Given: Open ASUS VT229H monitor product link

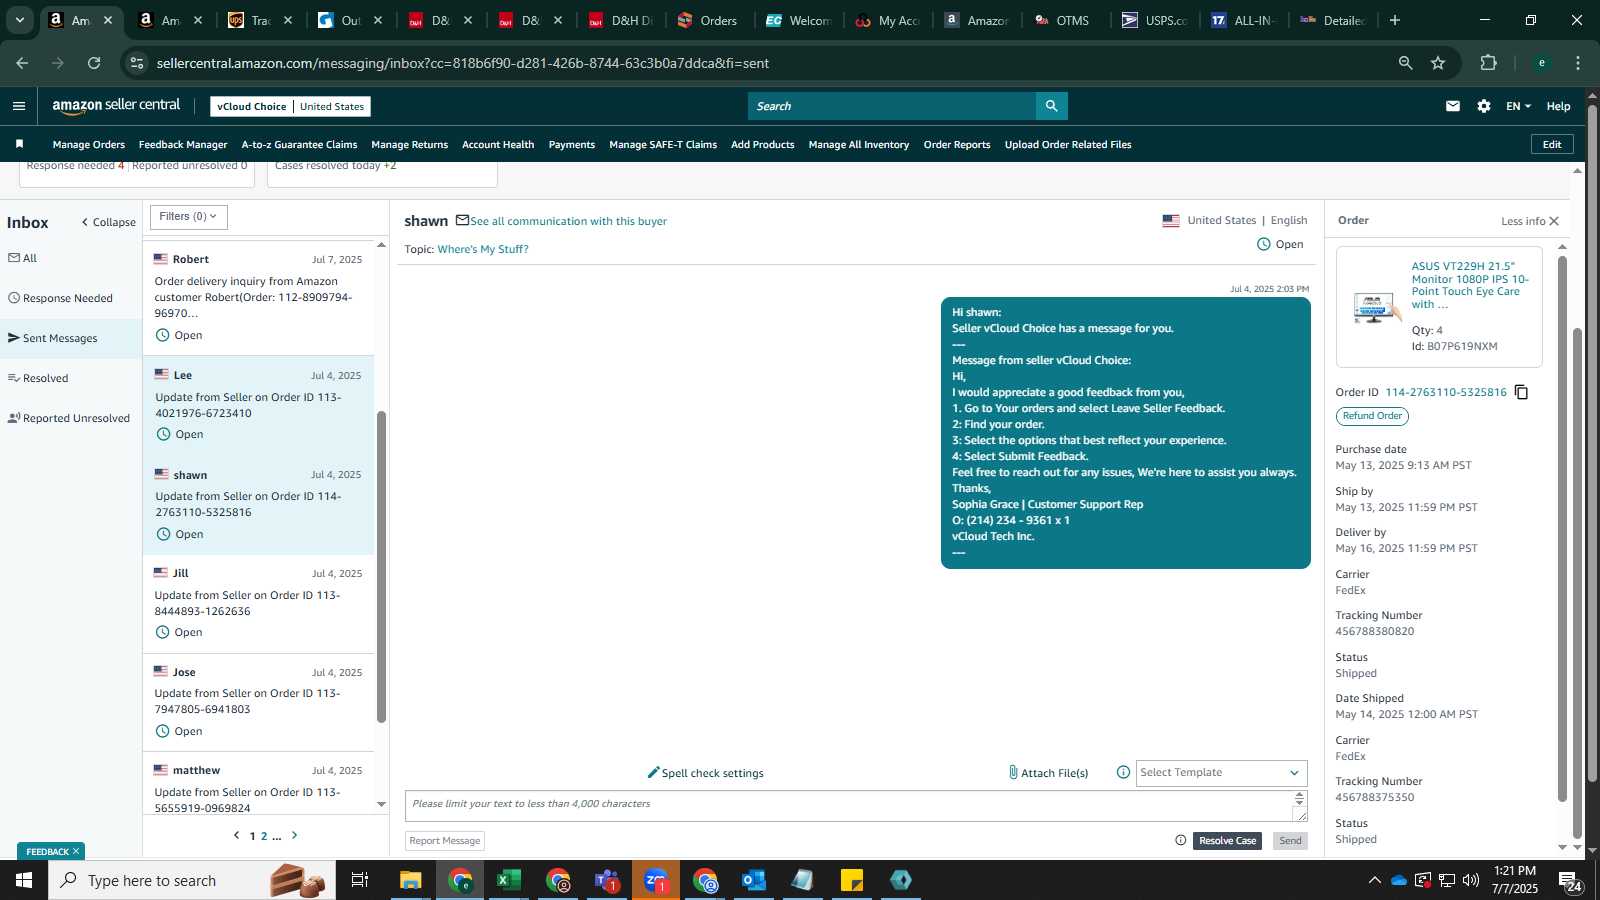Looking at the screenshot, I should click(1470, 285).
